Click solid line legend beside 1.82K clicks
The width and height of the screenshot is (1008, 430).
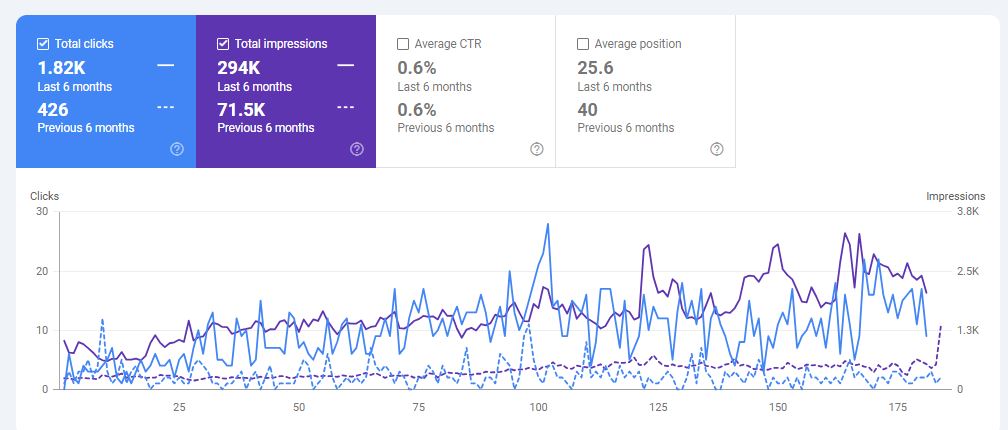(x=166, y=66)
